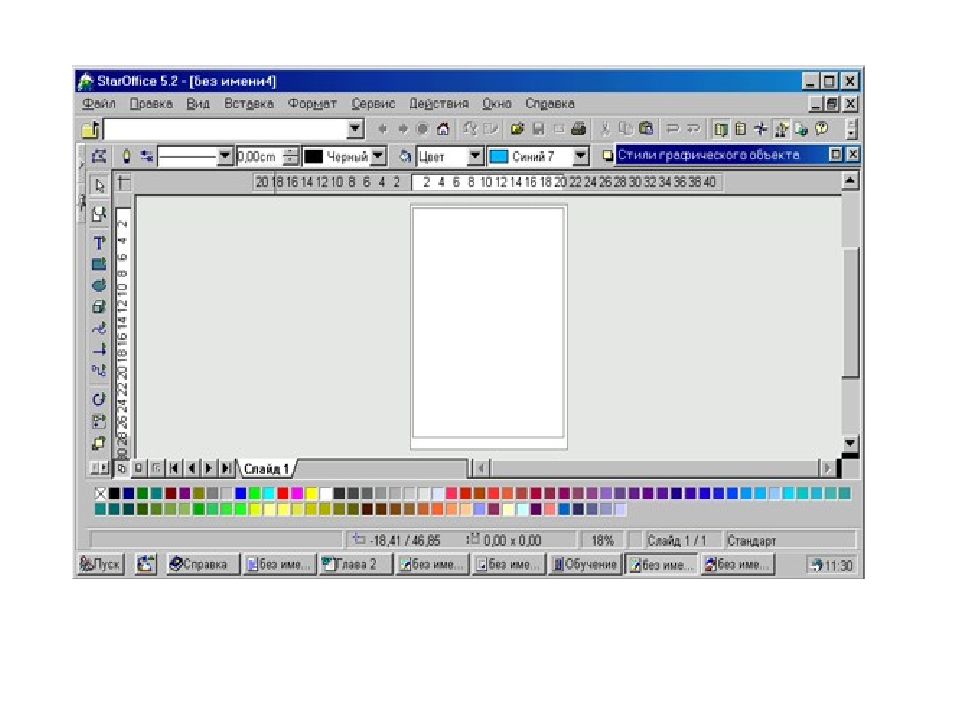The image size is (960, 720).
Task: Select the Lines and Arrows tool
Action: [99, 350]
